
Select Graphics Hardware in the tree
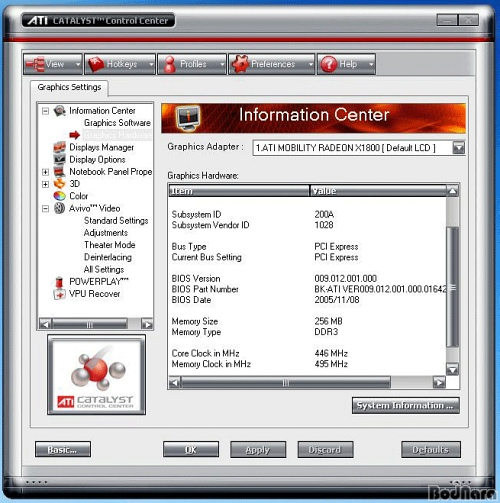point(117,135)
